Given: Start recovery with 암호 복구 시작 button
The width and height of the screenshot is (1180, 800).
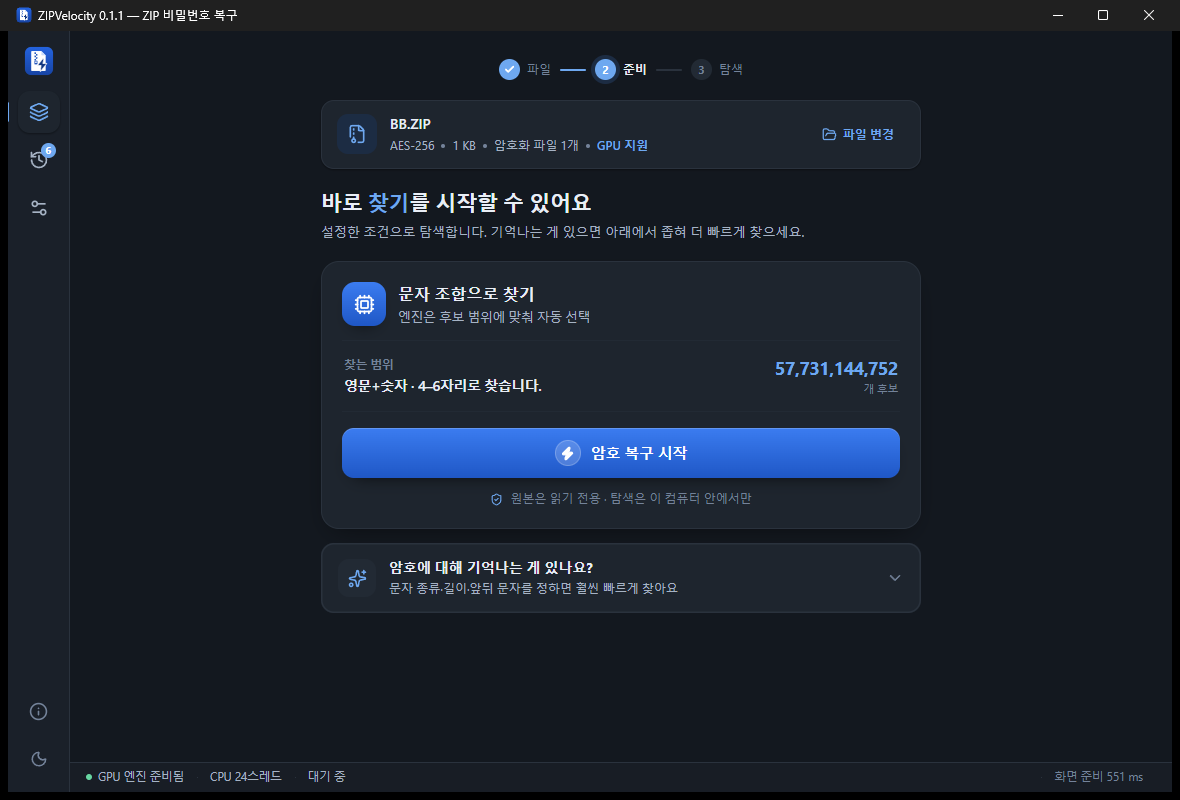Looking at the screenshot, I should (621, 453).
